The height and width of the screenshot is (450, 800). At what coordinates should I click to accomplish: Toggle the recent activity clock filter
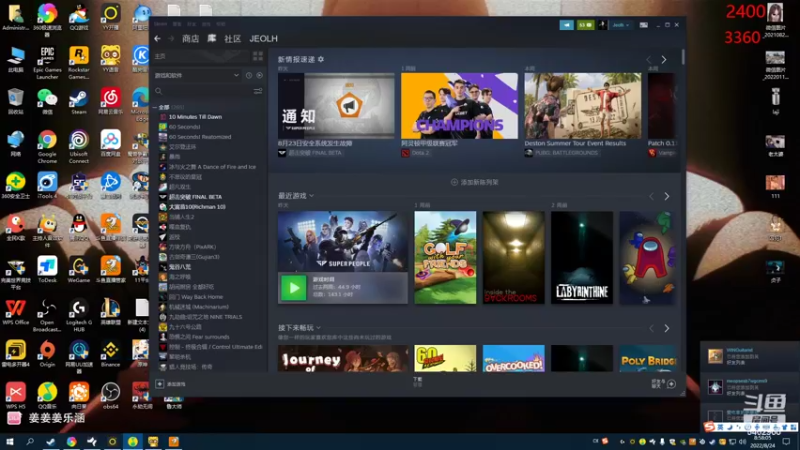pyautogui.click(x=248, y=76)
